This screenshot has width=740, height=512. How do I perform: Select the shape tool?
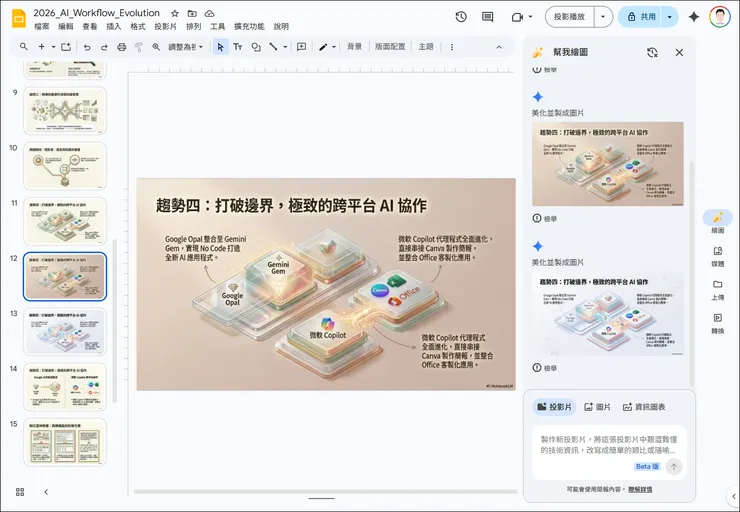pos(256,47)
